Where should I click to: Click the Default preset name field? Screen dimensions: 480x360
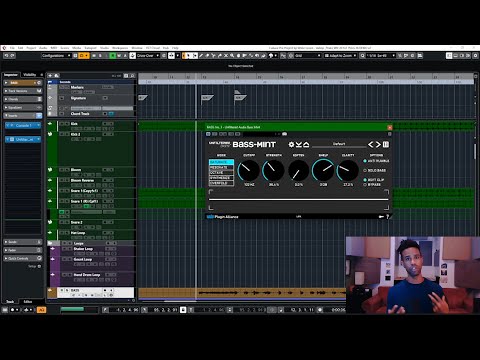pos(339,144)
